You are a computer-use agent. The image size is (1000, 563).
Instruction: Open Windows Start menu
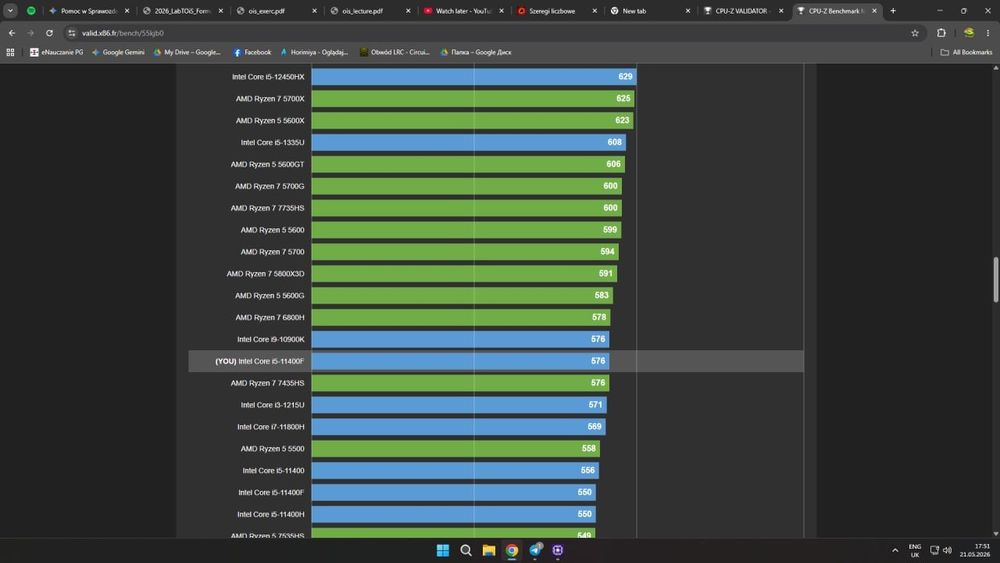point(443,550)
